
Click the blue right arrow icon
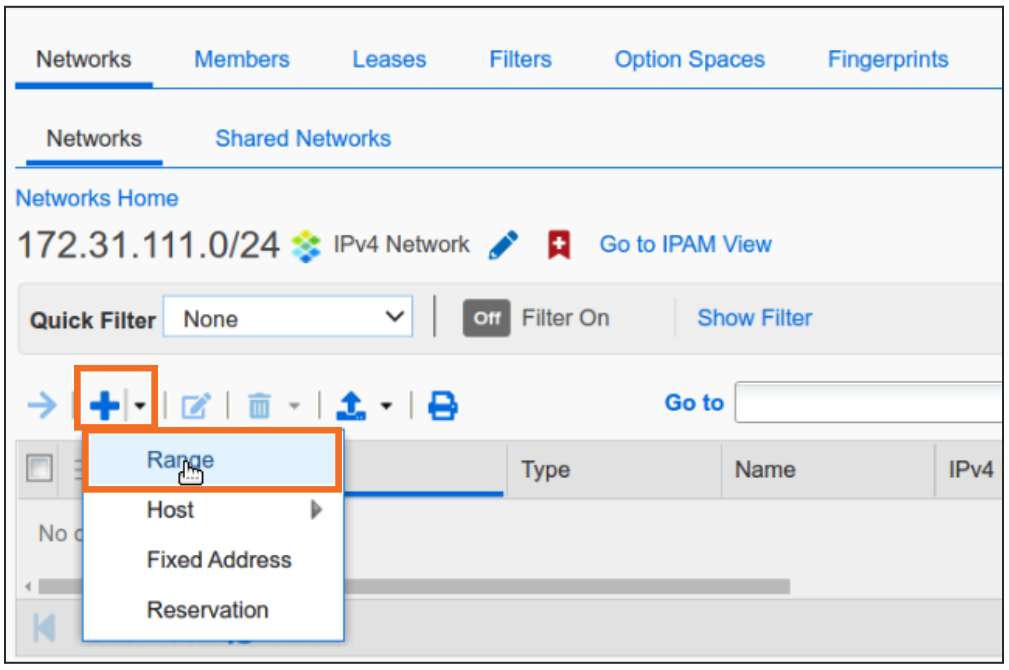coord(42,406)
